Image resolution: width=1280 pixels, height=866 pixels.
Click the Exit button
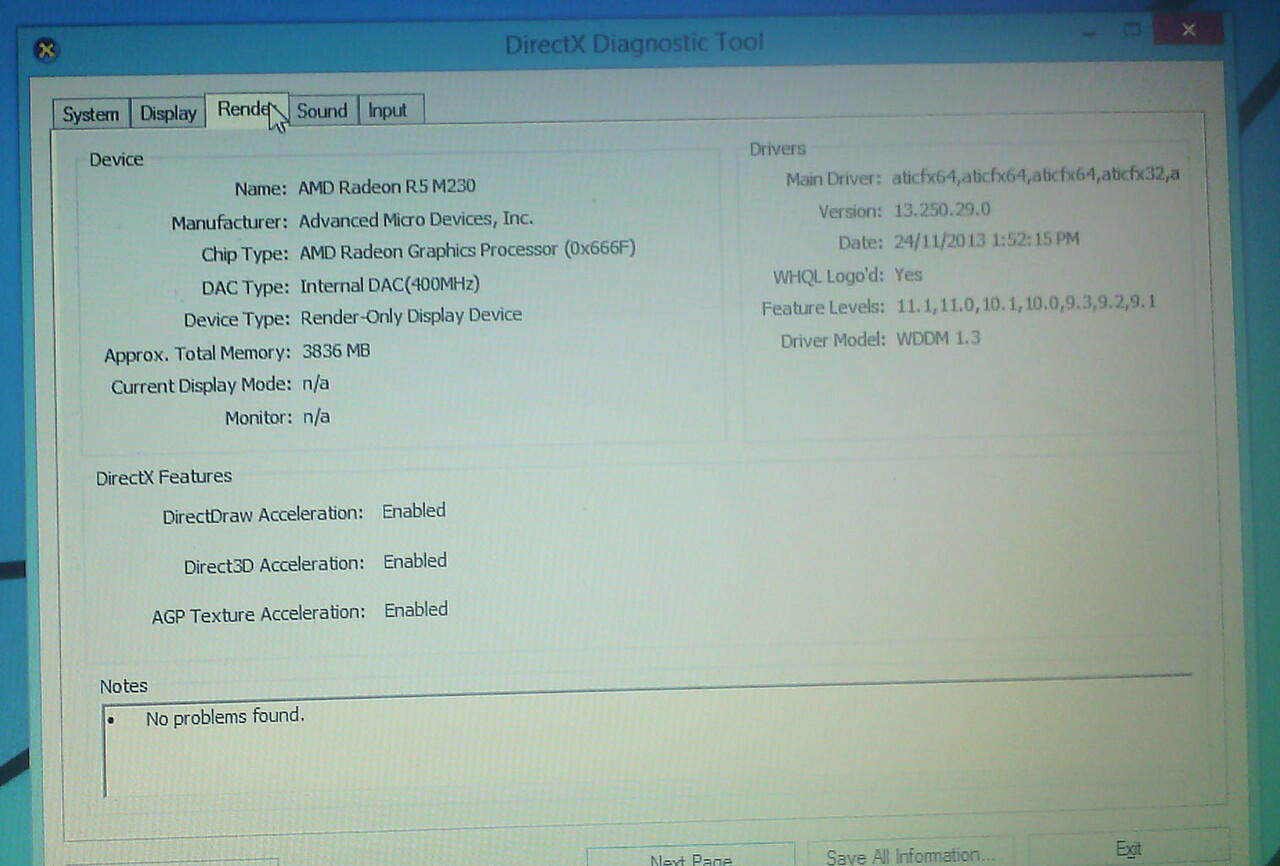(x=1128, y=848)
